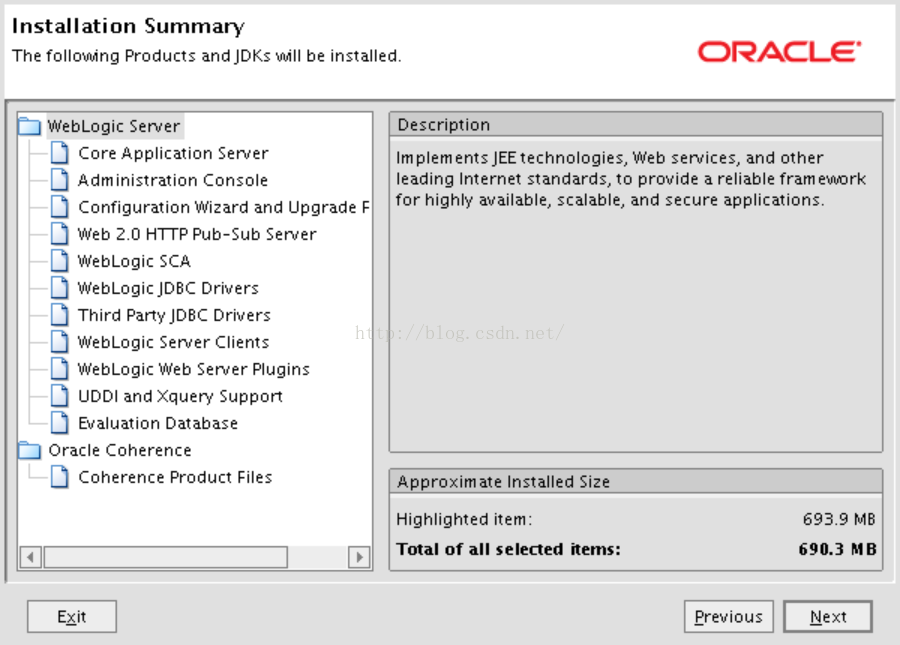
Task: Click the Exit button
Action: point(72,617)
